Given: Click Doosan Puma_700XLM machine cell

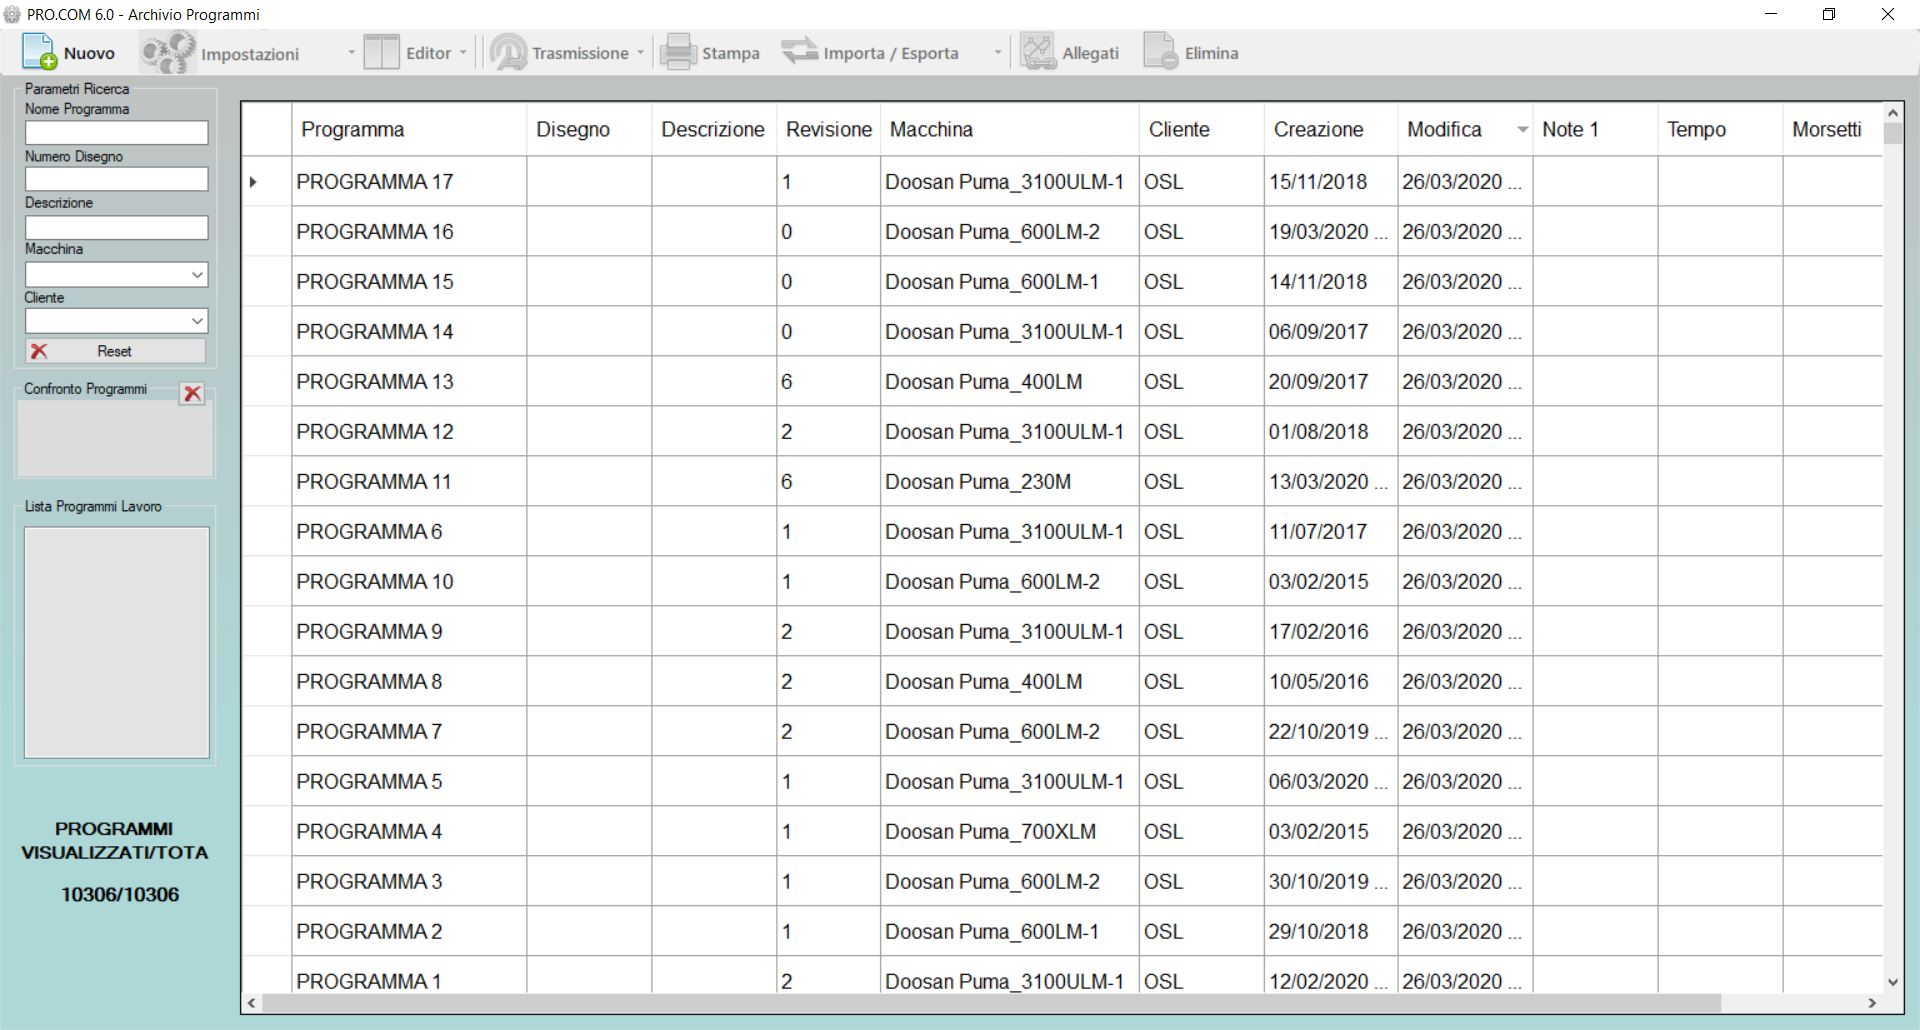Looking at the screenshot, I should point(1010,831).
